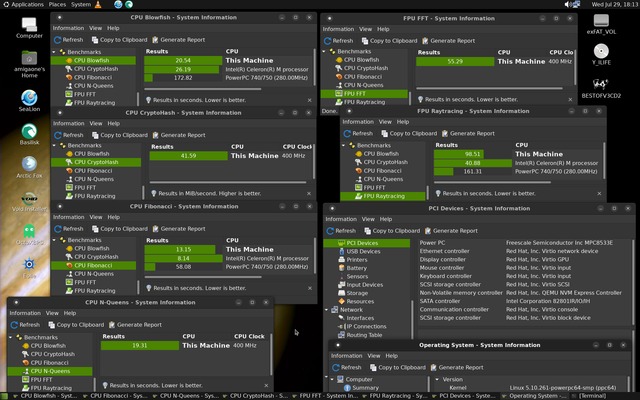Select Routing Table in PCI Devices window
This screenshot has height=400, width=640.
364,335
